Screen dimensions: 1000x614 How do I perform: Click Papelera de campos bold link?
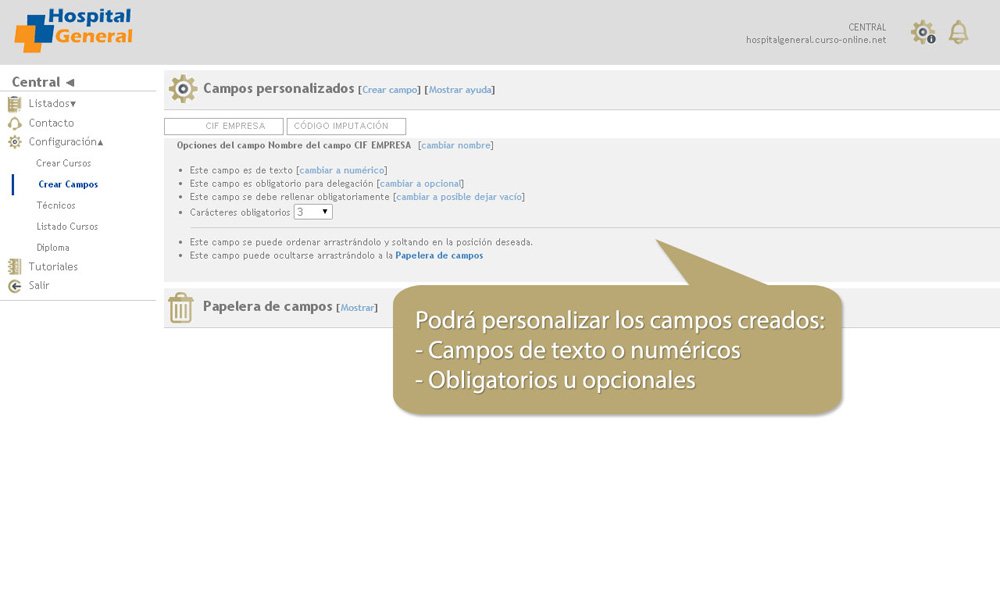tap(439, 256)
